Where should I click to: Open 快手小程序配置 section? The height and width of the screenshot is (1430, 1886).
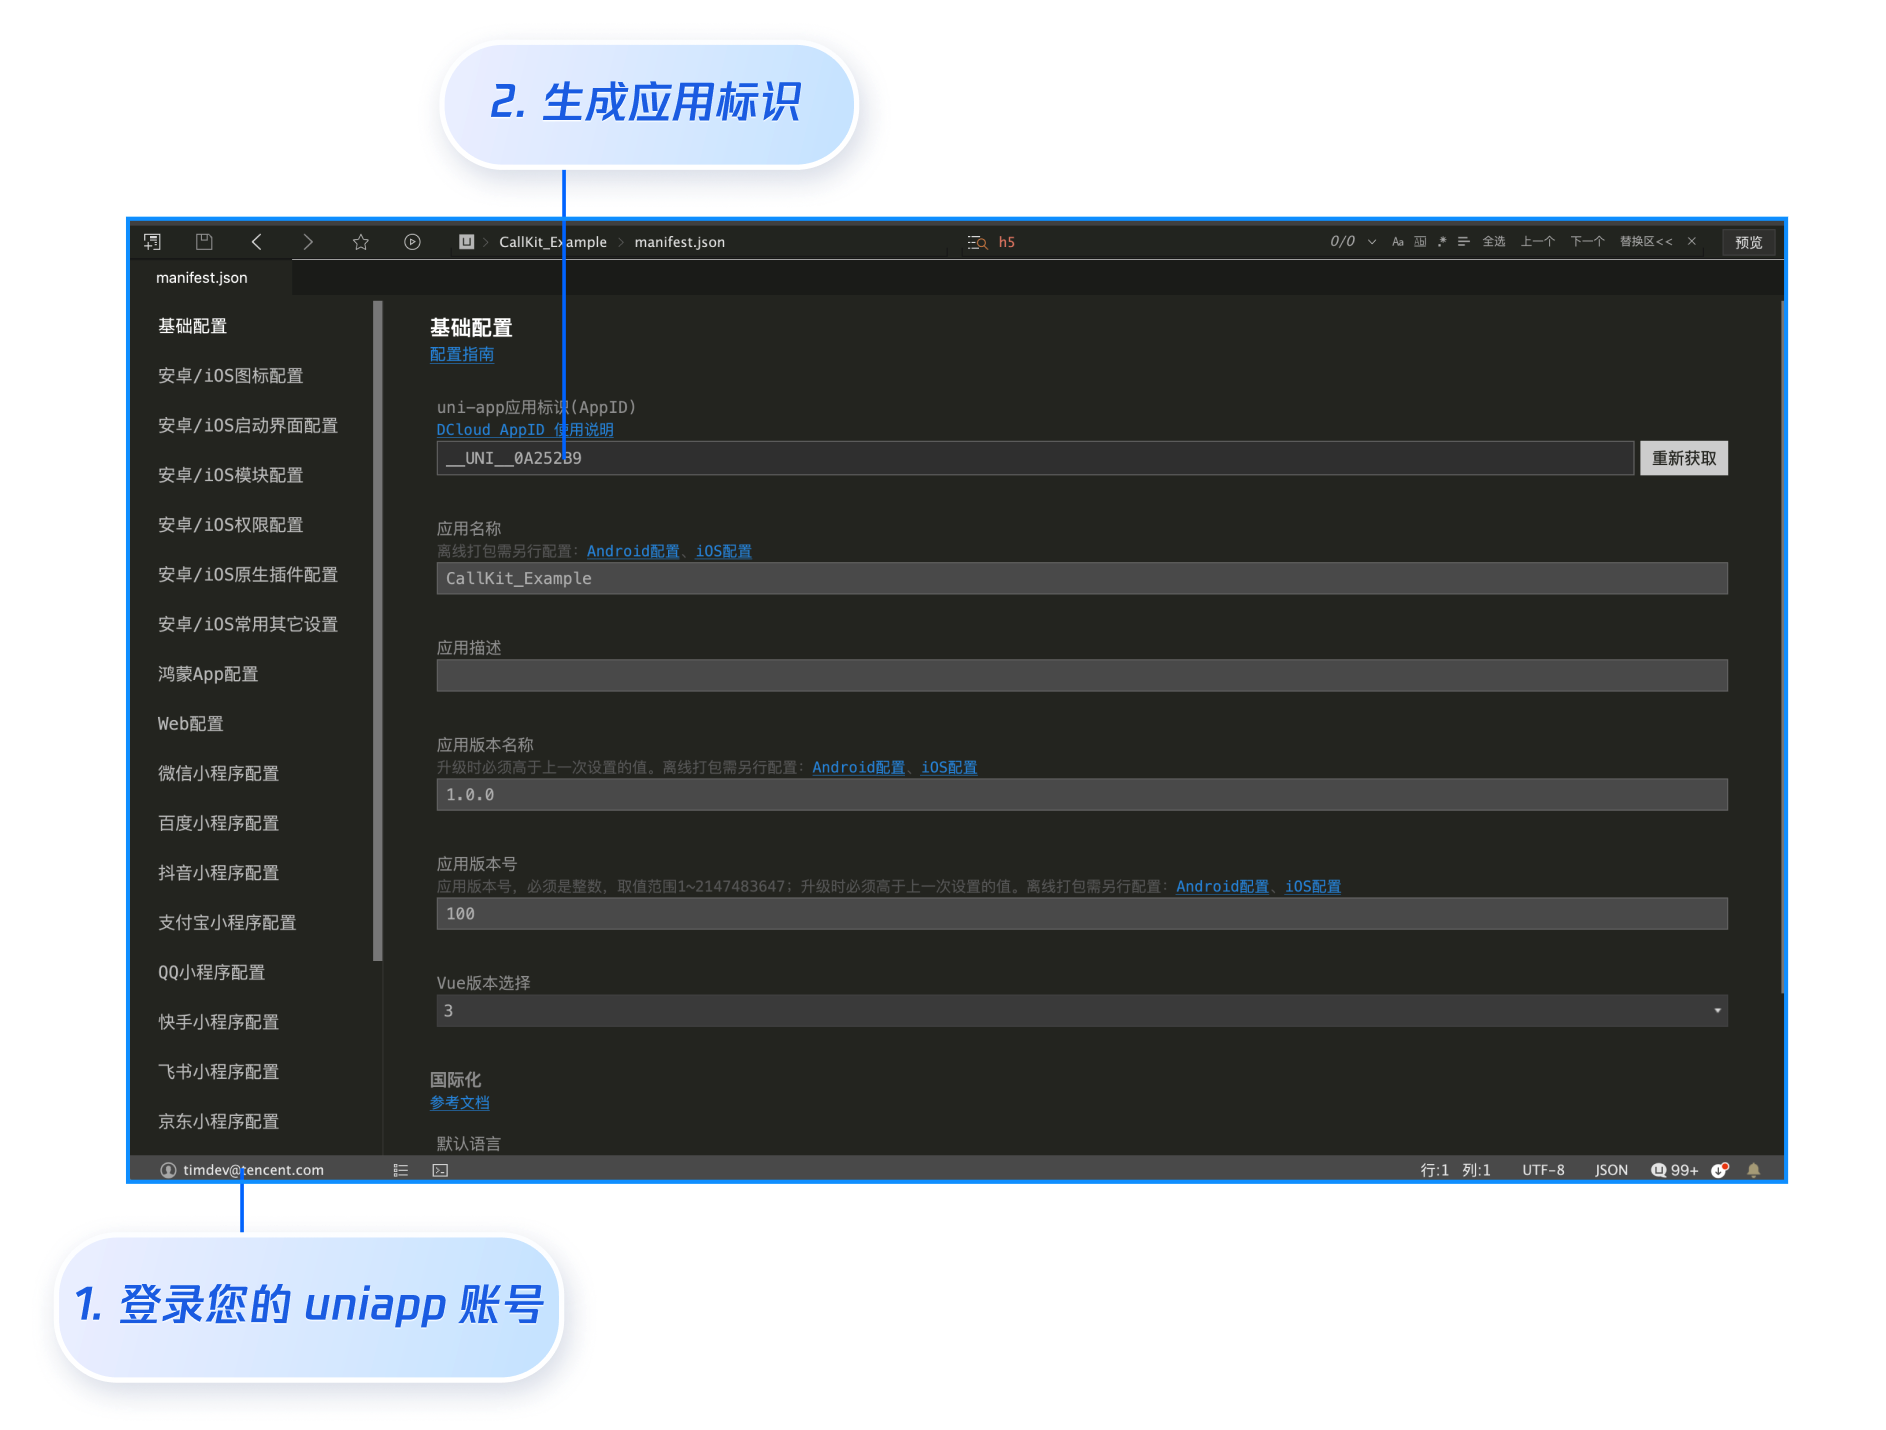[218, 1022]
